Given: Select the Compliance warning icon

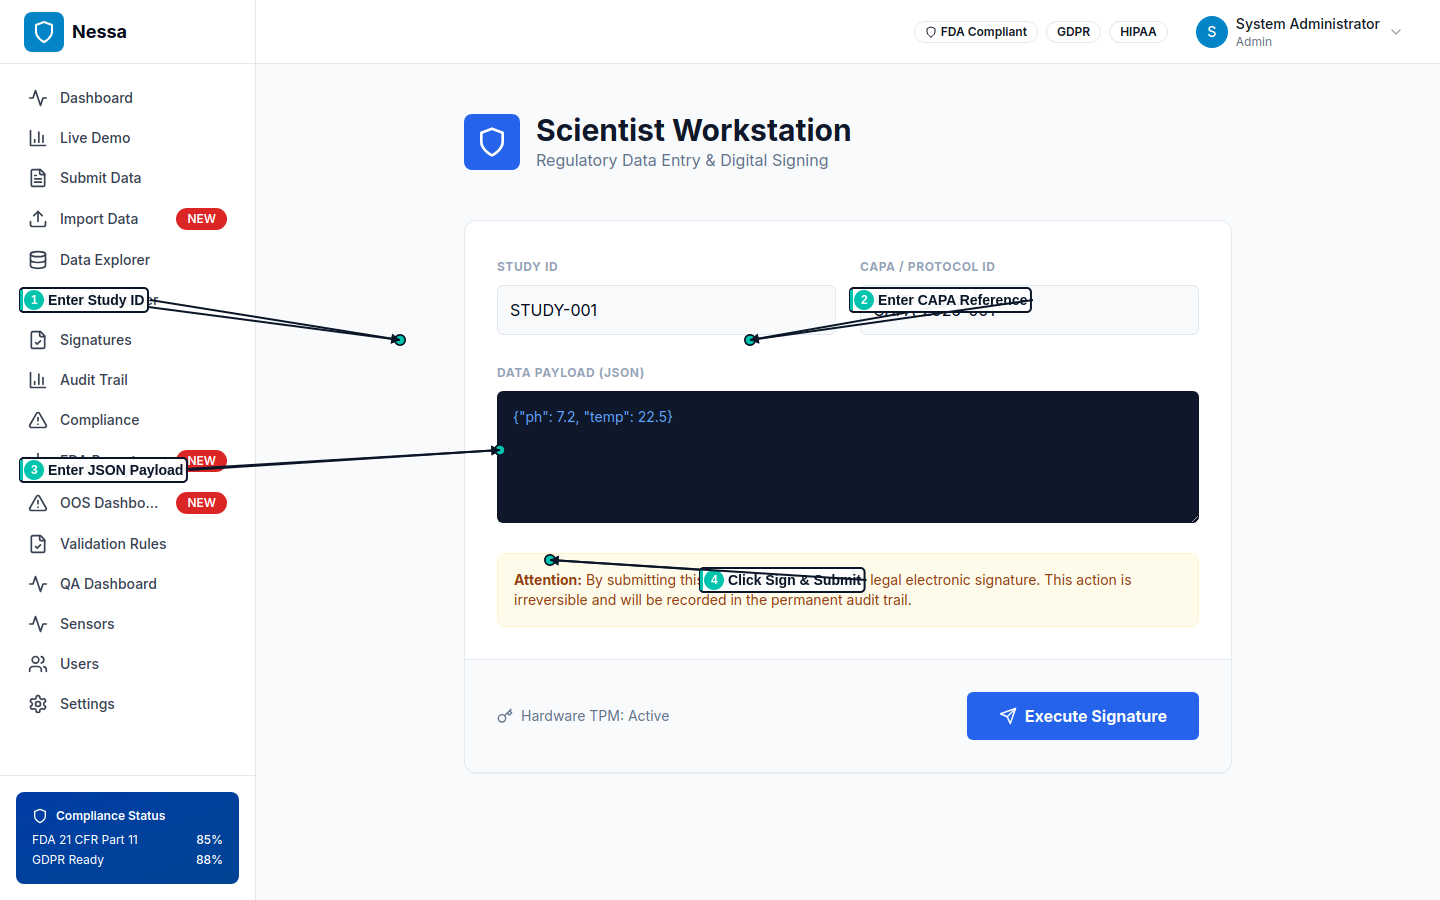Looking at the screenshot, I should [38, 419].
